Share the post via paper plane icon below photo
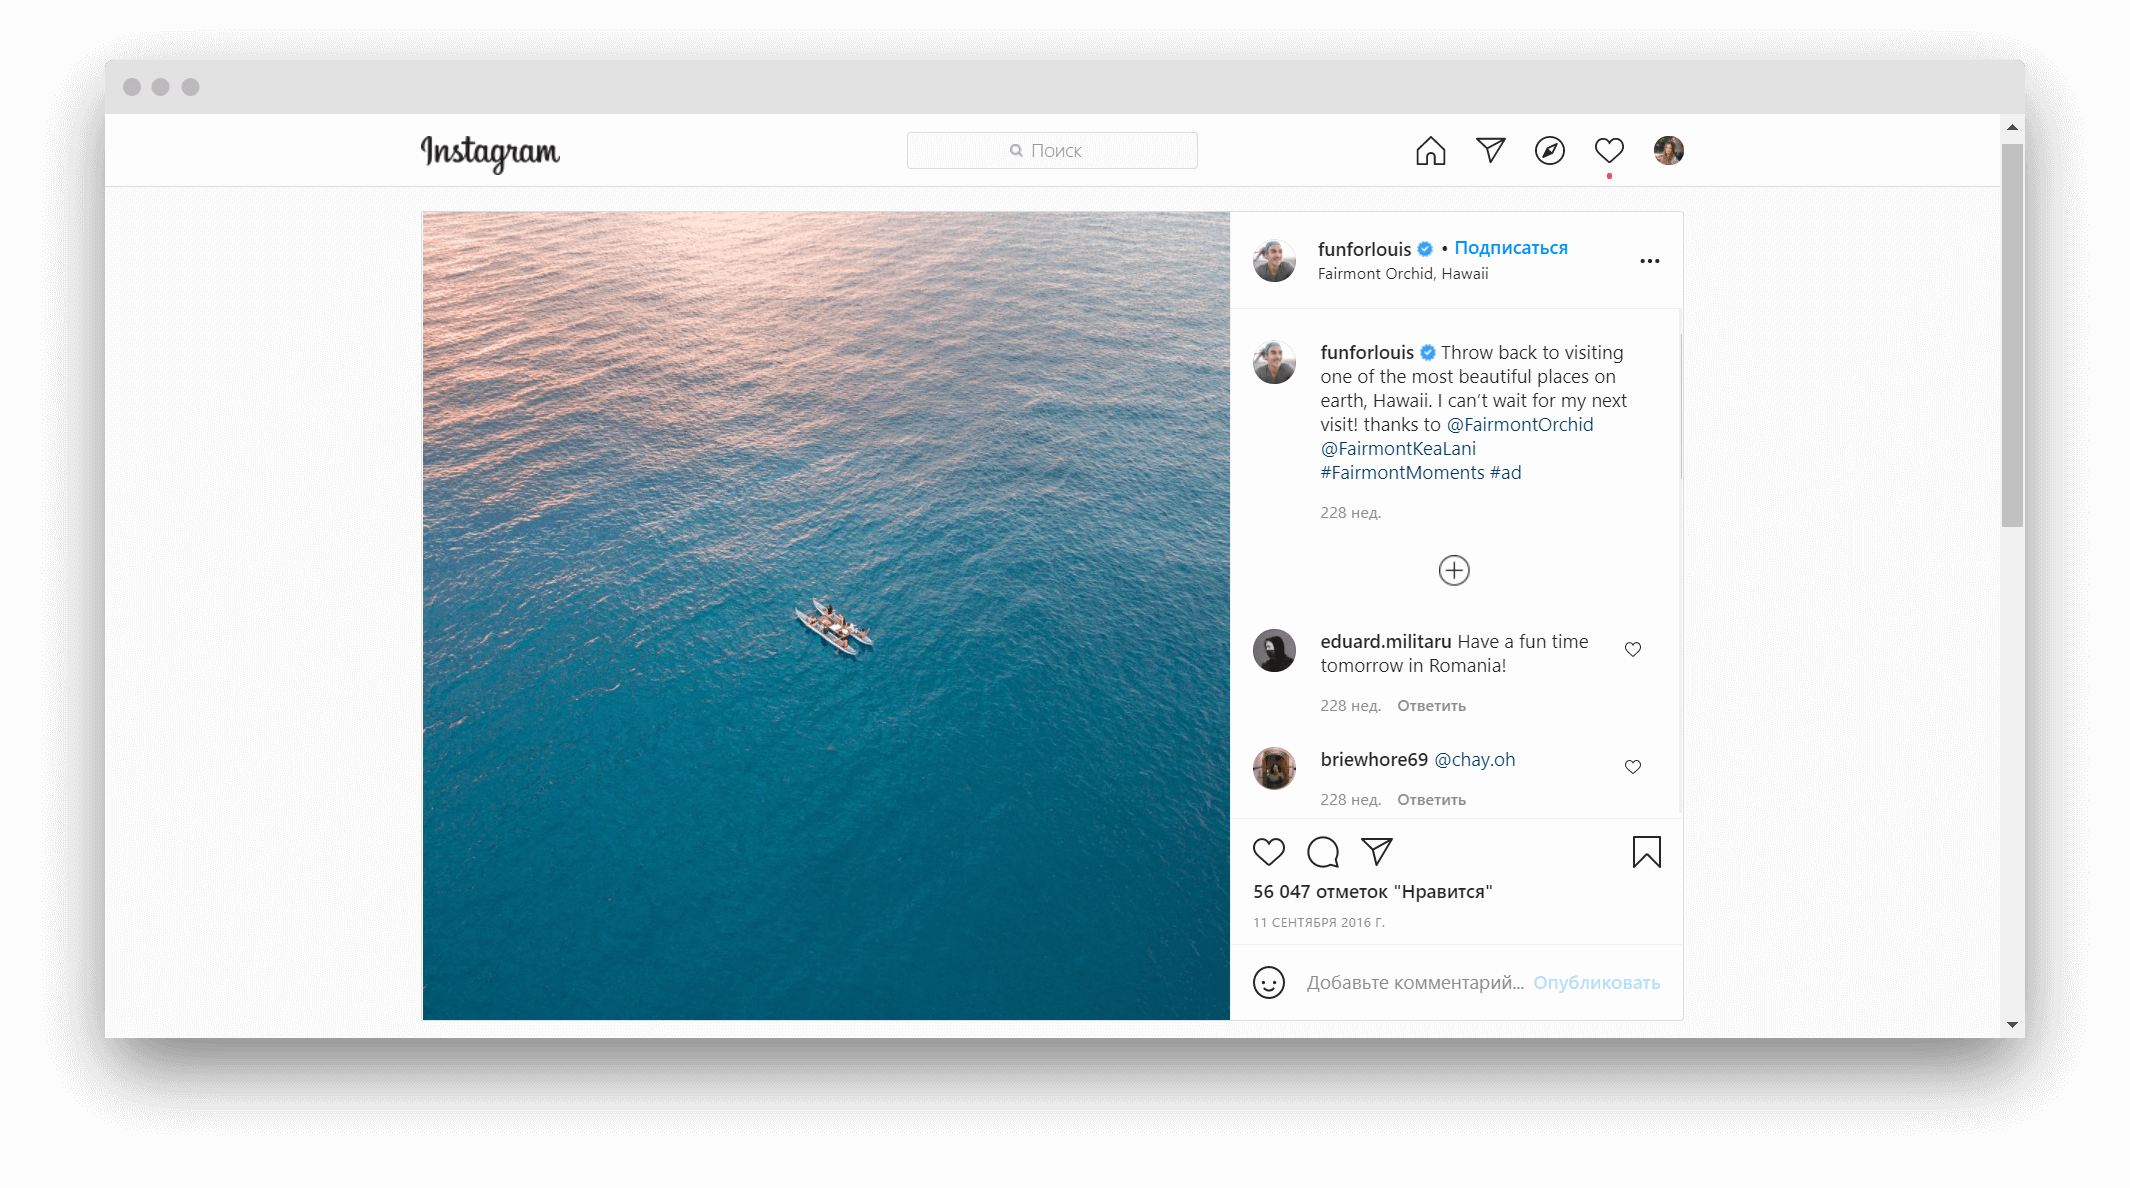2130x1188 pixels. click(1376, 852)
